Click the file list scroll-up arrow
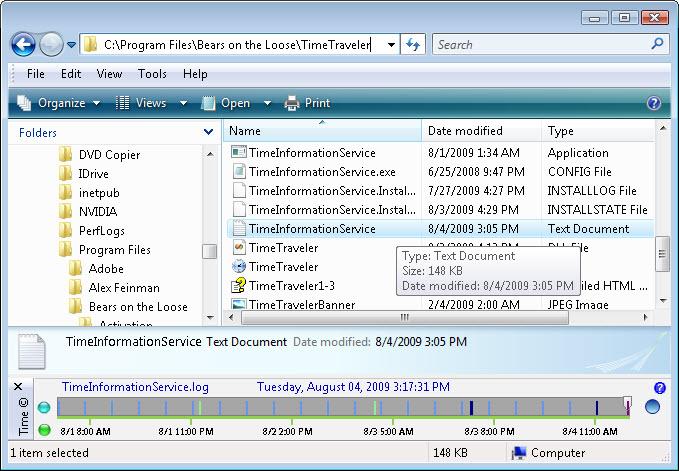 pyautogui.click(x=663, y=128)
